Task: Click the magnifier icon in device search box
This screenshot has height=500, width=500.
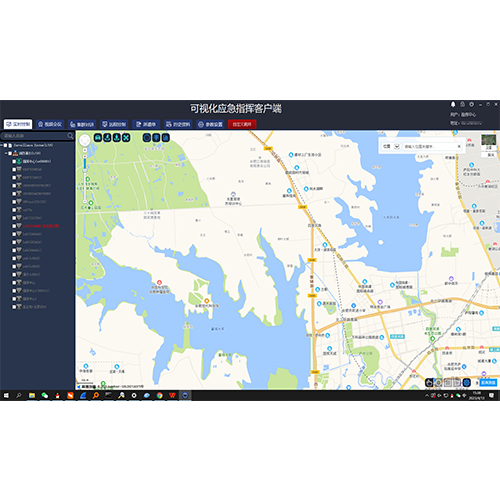Action: (x=70, y=136)
